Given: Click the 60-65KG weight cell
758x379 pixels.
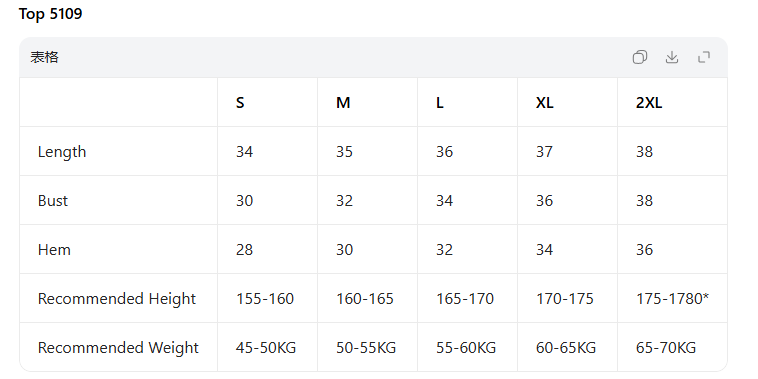Looking at the screenshot, I should (x=566, y=348).
